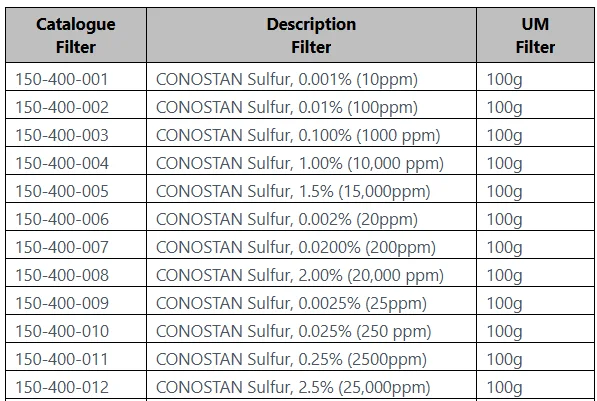
Task: Select catalogue number 150-400-001
Action: (x=62, y=79)
